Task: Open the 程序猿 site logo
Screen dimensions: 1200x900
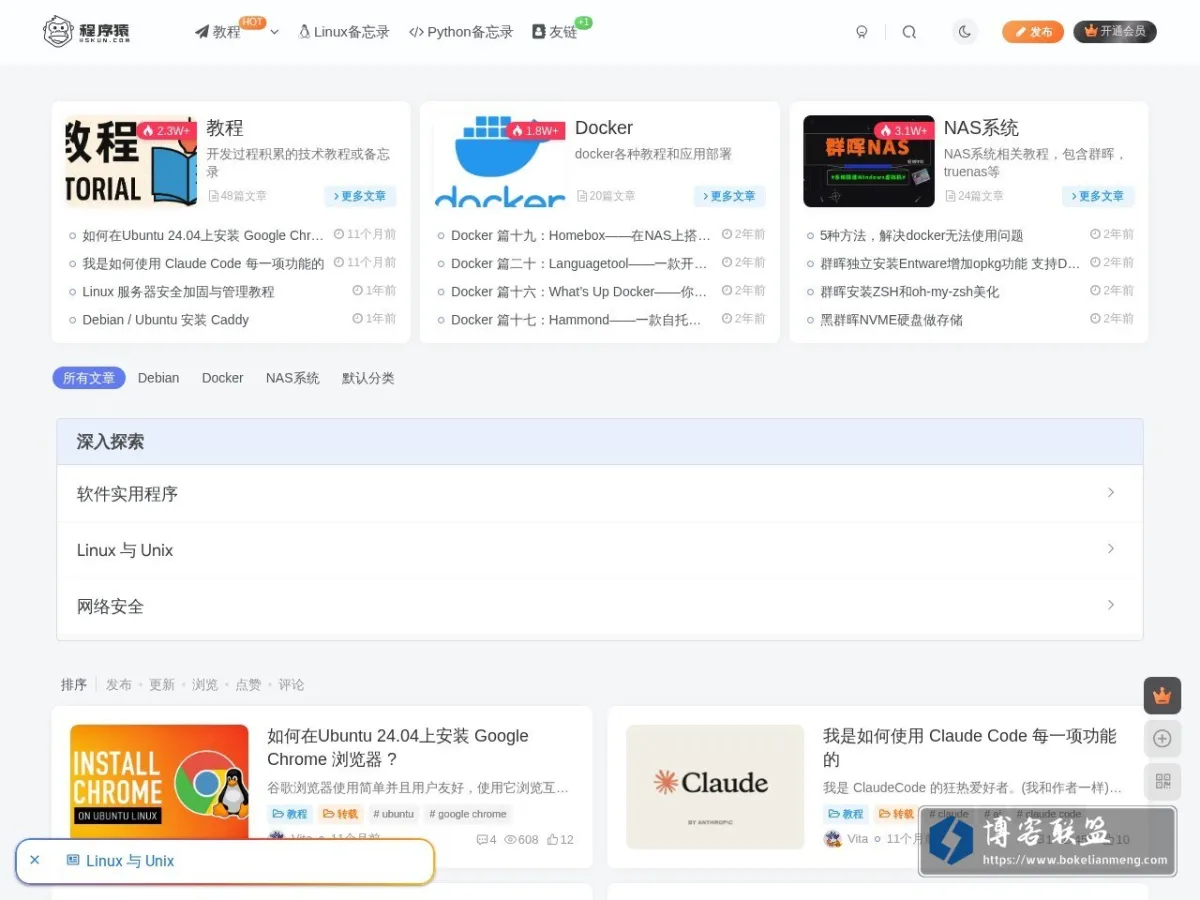Action: [x=87, y=32]
